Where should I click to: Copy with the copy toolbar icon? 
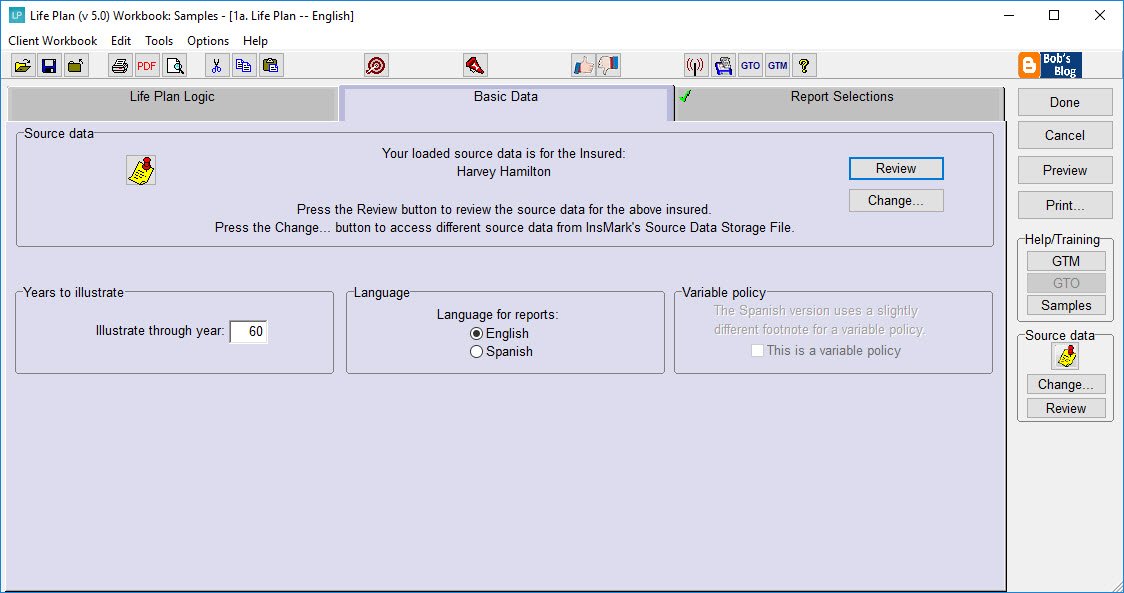pyautogui.click(x=243, y=64)
